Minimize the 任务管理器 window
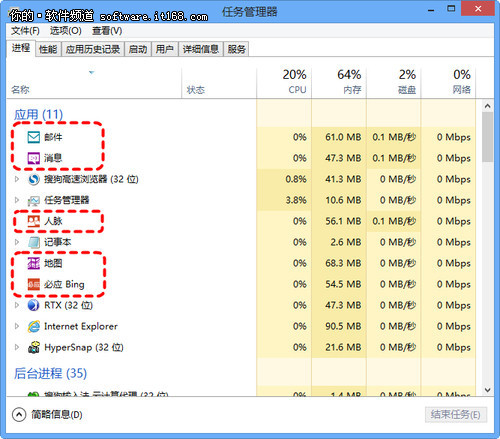Screen dimensions: 500x439 (x=431, y=9)
